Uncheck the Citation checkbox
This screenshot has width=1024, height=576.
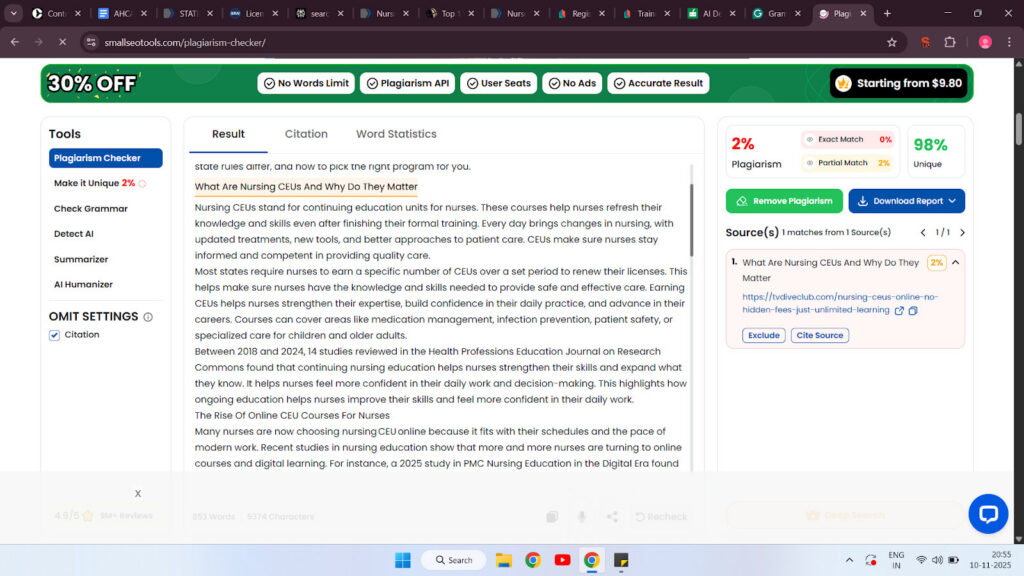(55, 335)
